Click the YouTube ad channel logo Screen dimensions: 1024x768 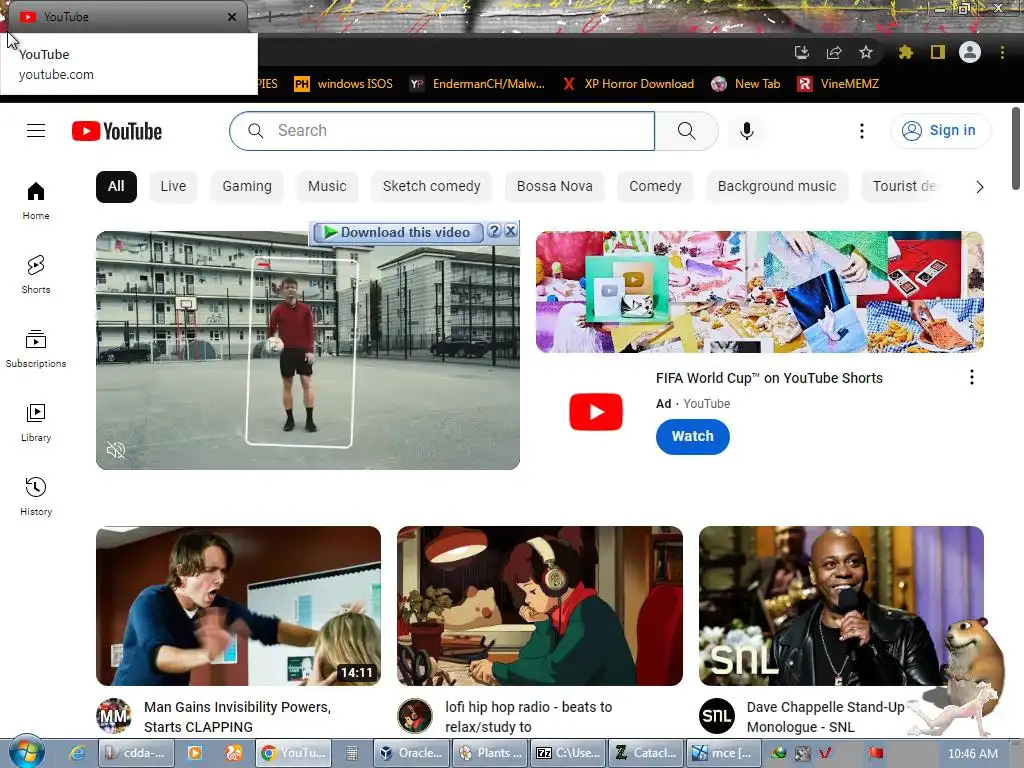click(x=596, y=412)
